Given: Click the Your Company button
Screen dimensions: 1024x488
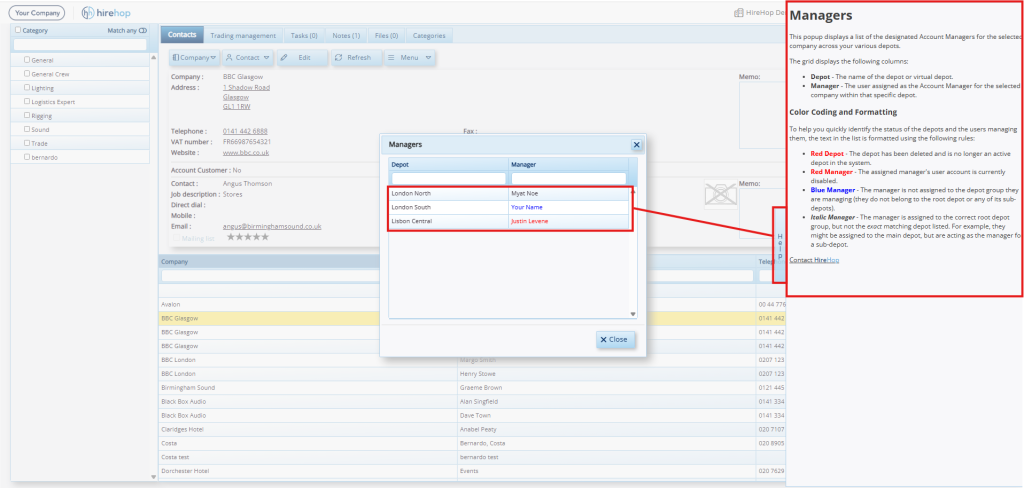Looking at the screenshot, I should [x=37, y=12].
